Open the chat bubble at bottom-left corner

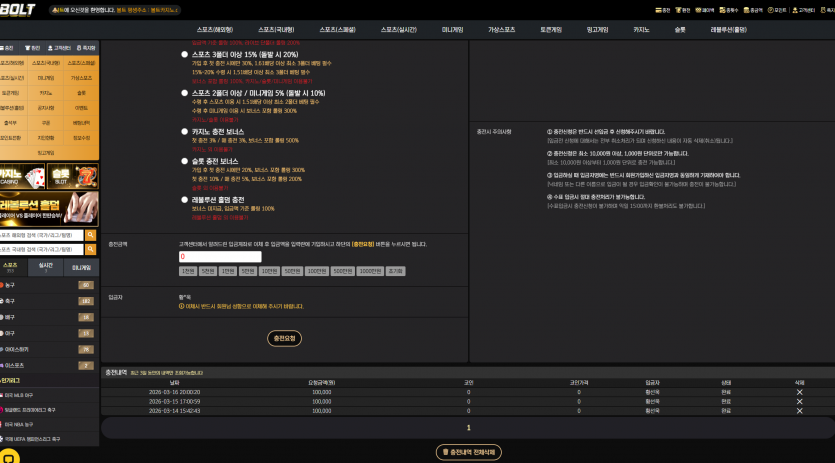click(x=9, y=457)
